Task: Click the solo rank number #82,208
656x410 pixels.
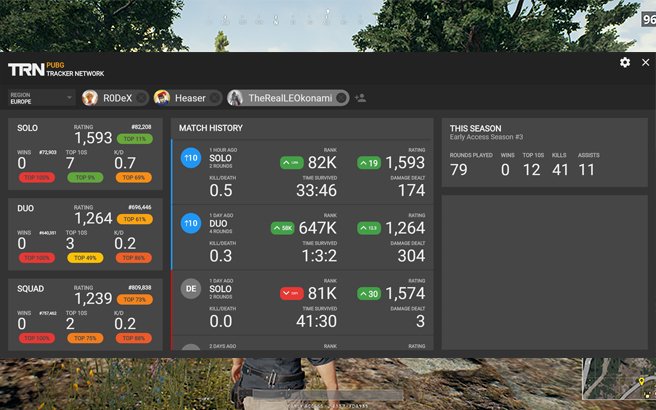Action: [141, 127]
